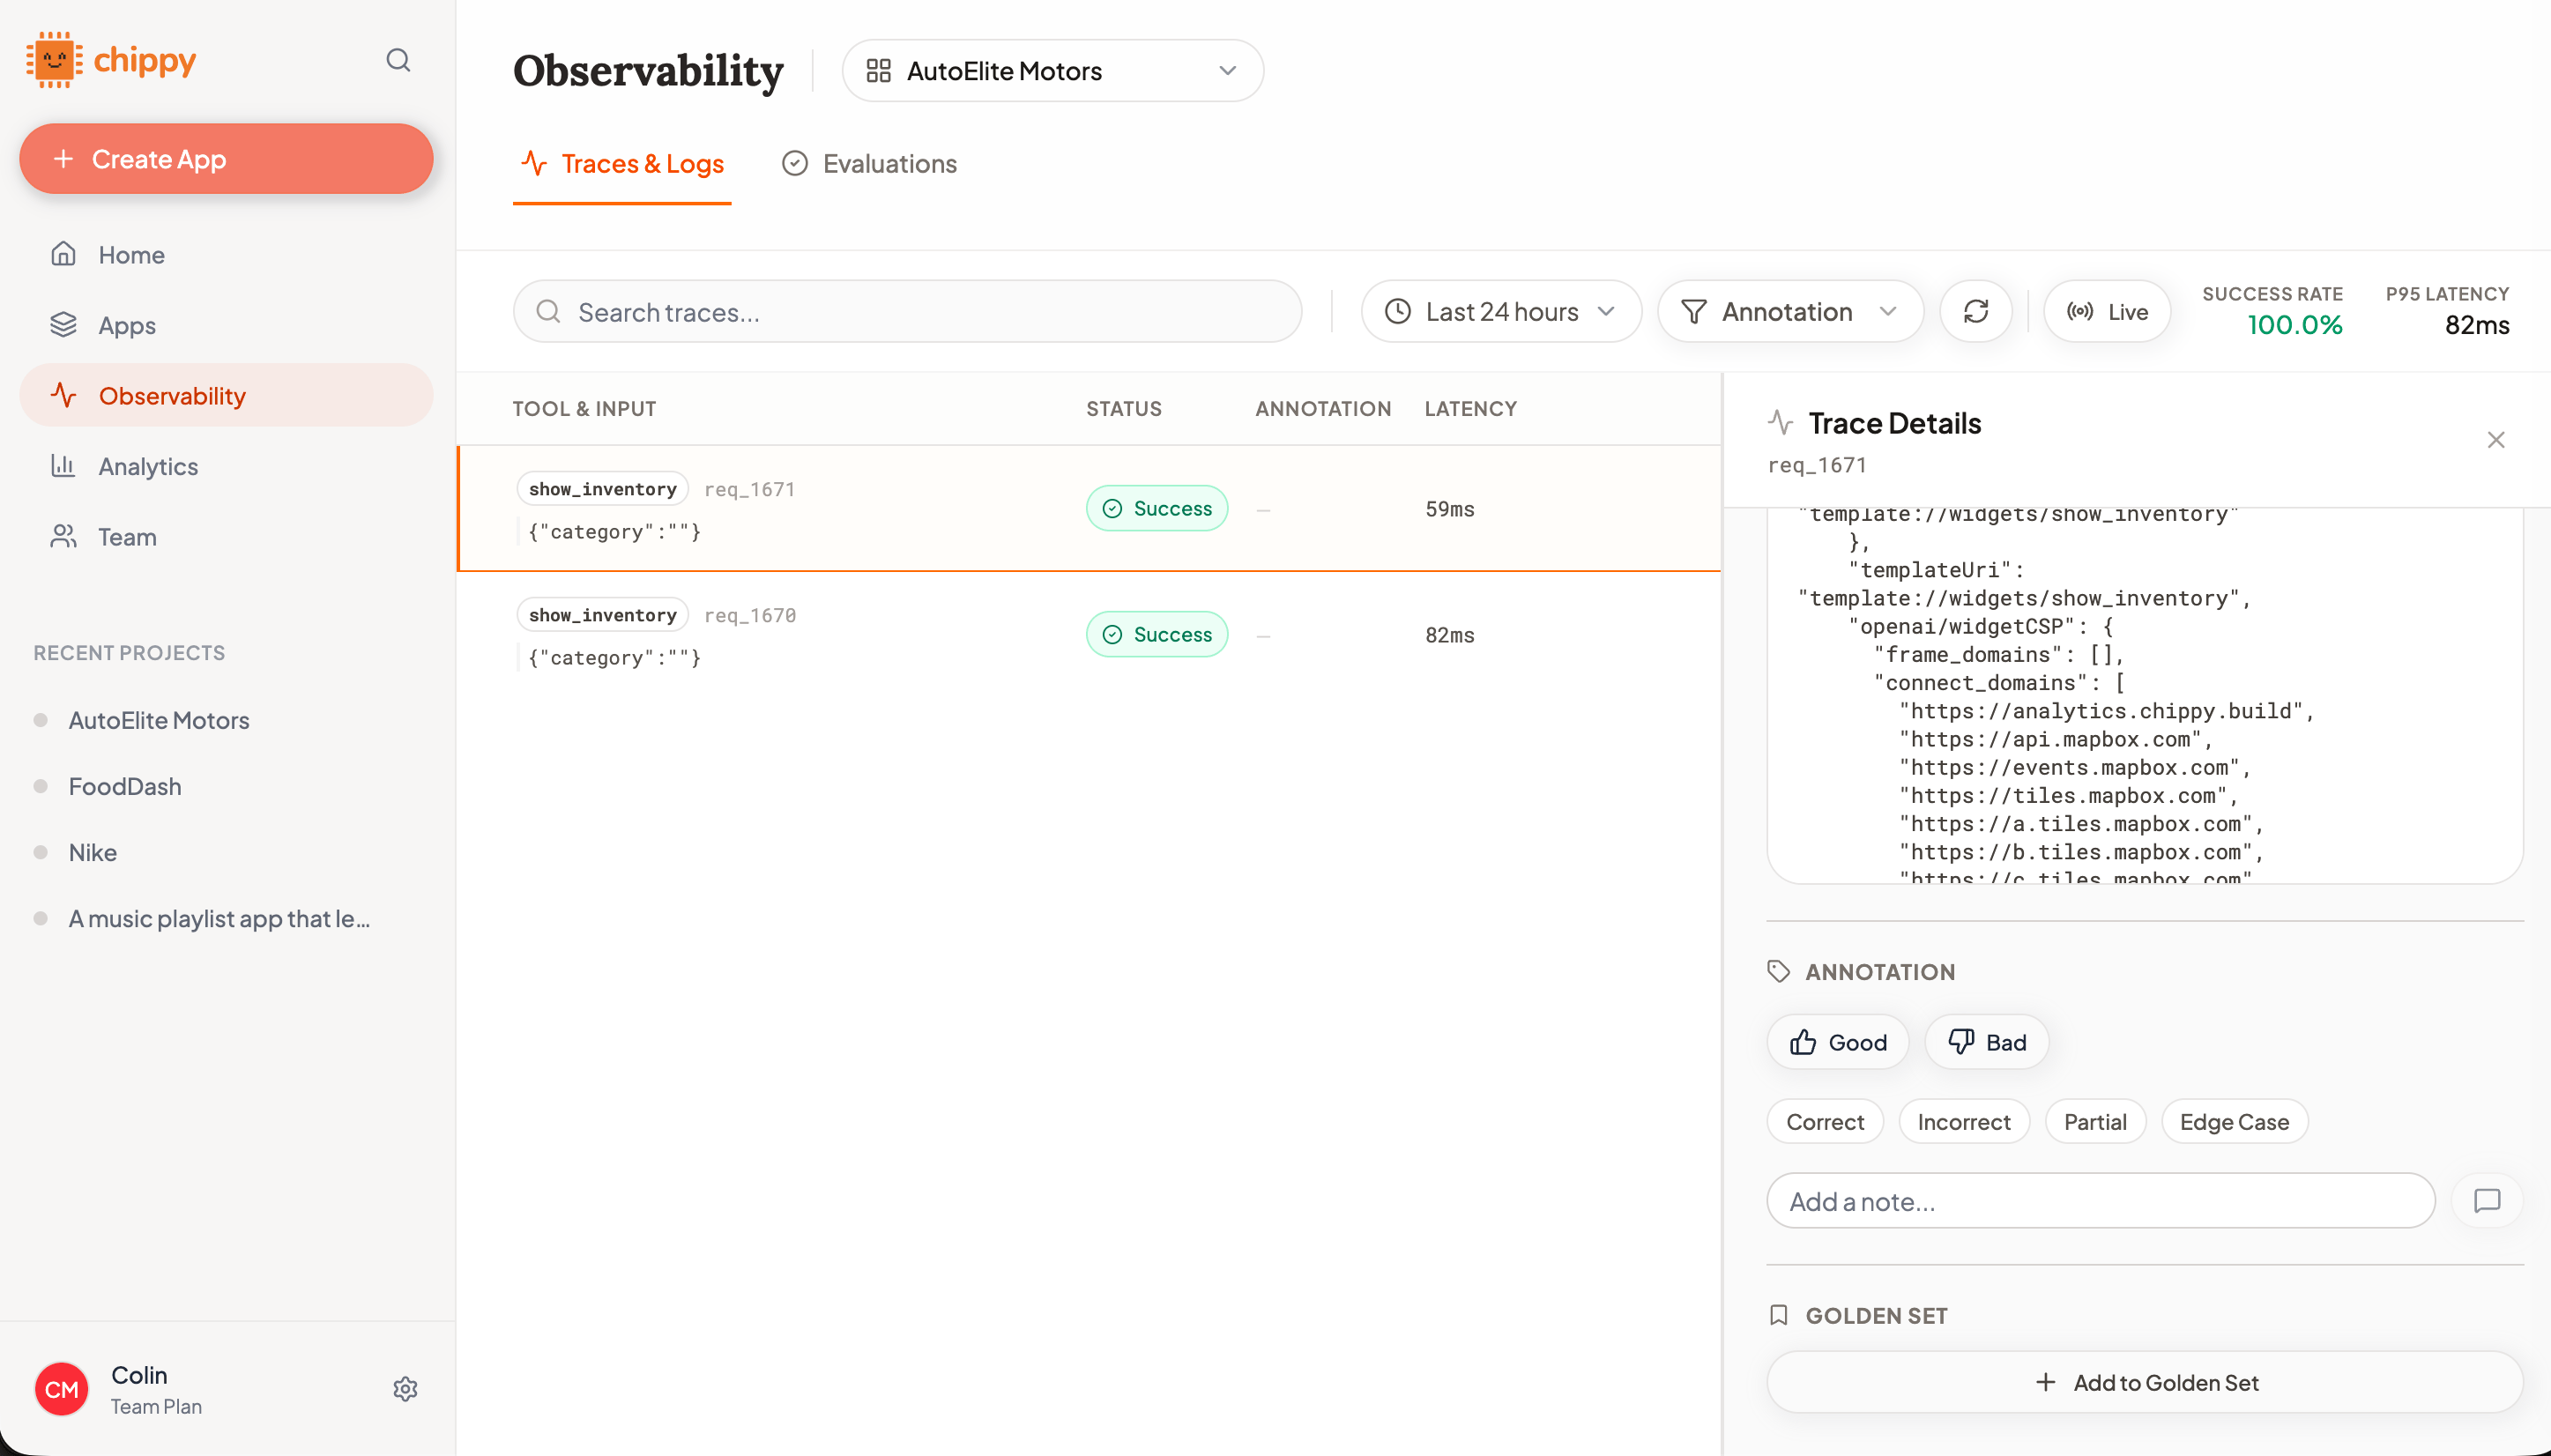Click the refresh traces icon

coord(1975,312)
